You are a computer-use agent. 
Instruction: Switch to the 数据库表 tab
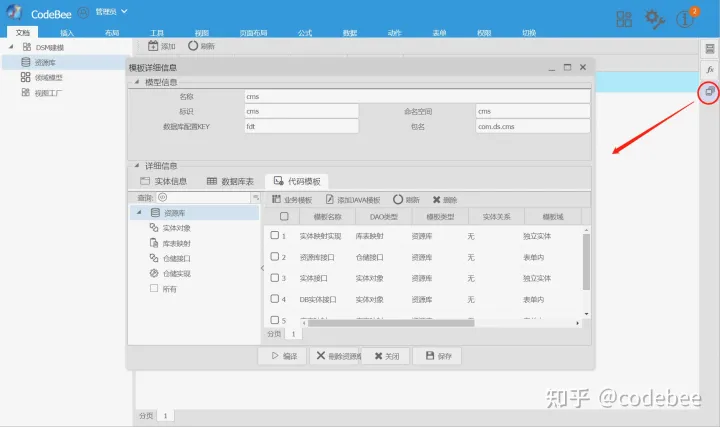pos(231,181)
